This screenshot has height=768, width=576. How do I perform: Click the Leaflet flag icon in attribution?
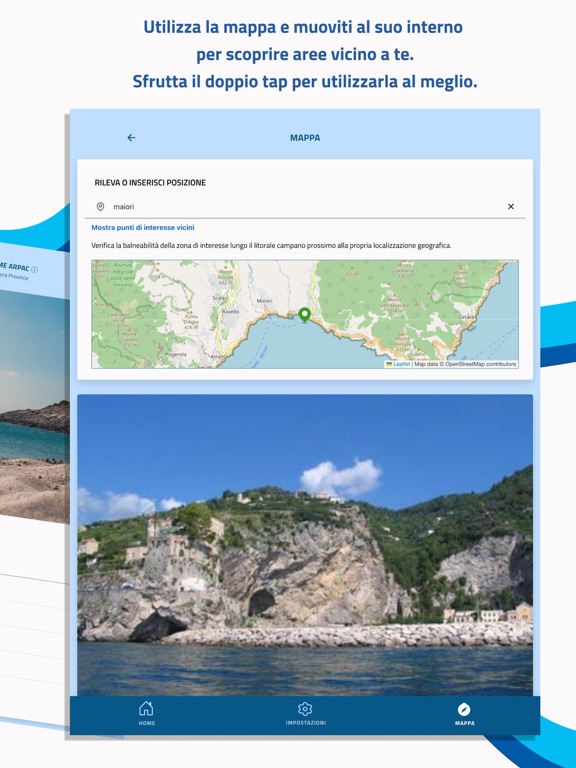[x=389, y=364]
